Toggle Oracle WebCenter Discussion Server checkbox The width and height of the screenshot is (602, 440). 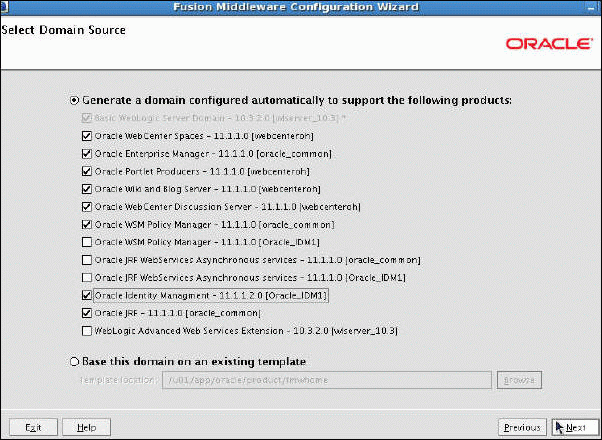pos(87,207)
